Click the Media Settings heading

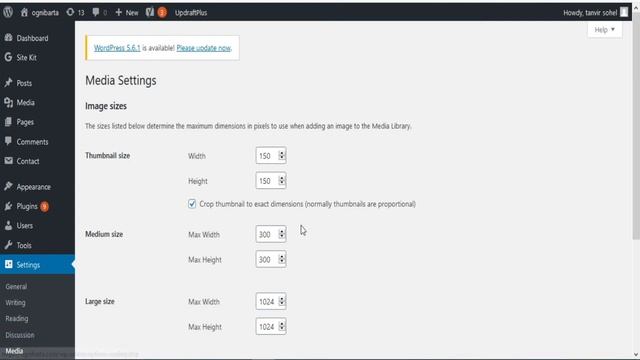[121, 80]
